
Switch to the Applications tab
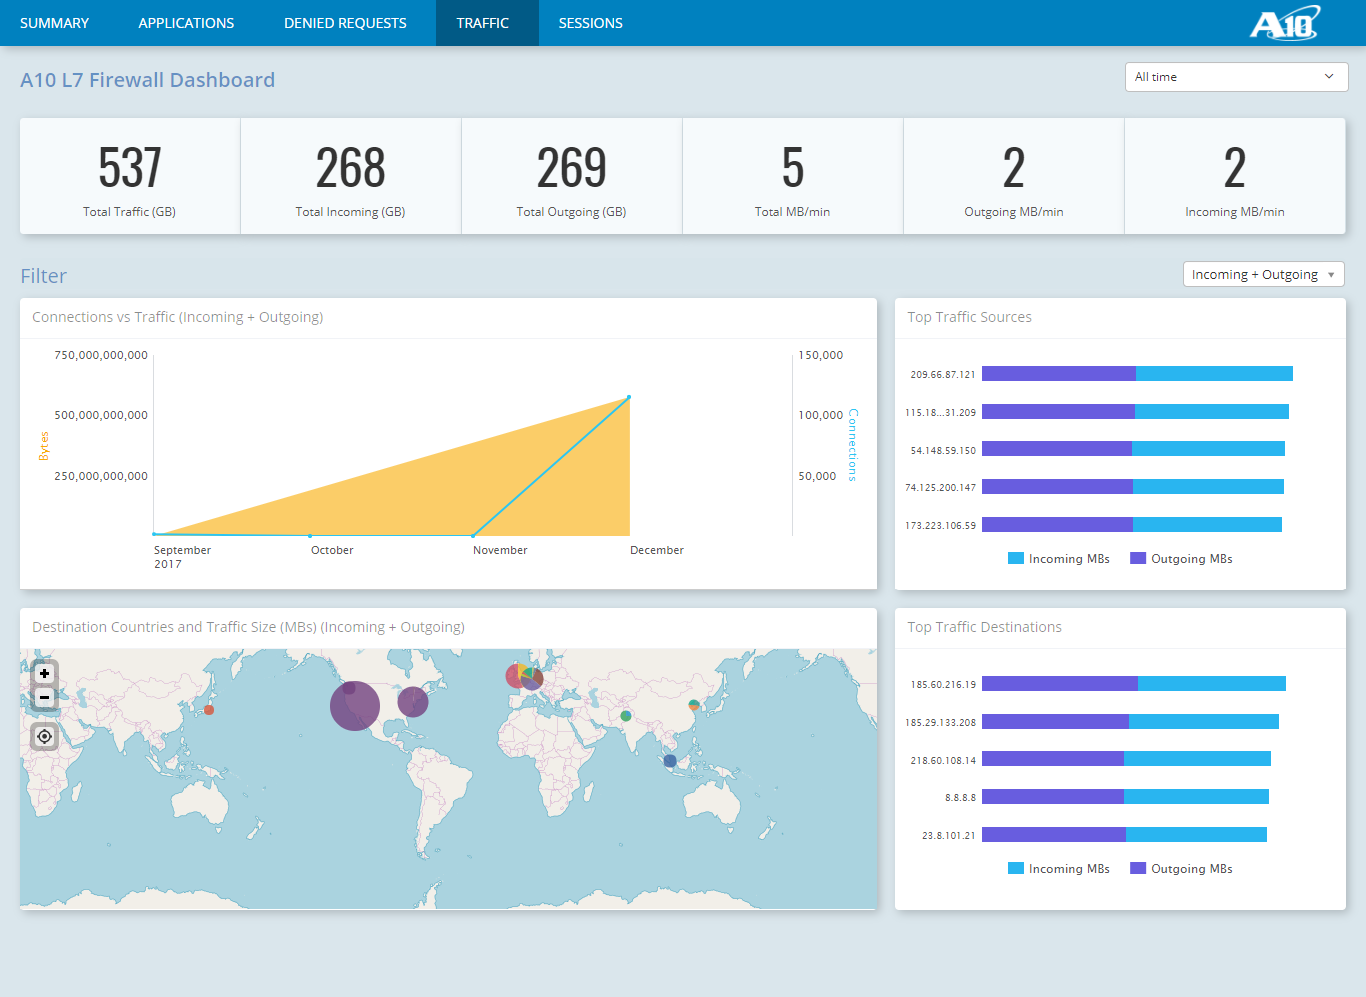(186, 23)
